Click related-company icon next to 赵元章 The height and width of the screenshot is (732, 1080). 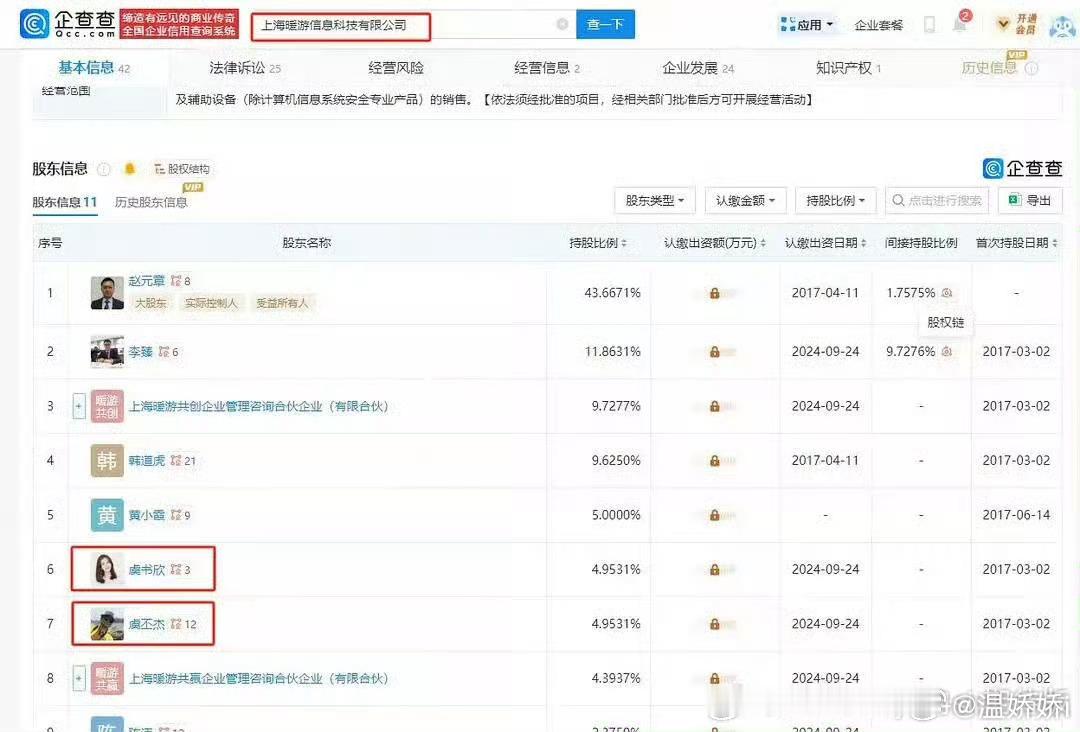pyautogui.click(x=176, y=280)
